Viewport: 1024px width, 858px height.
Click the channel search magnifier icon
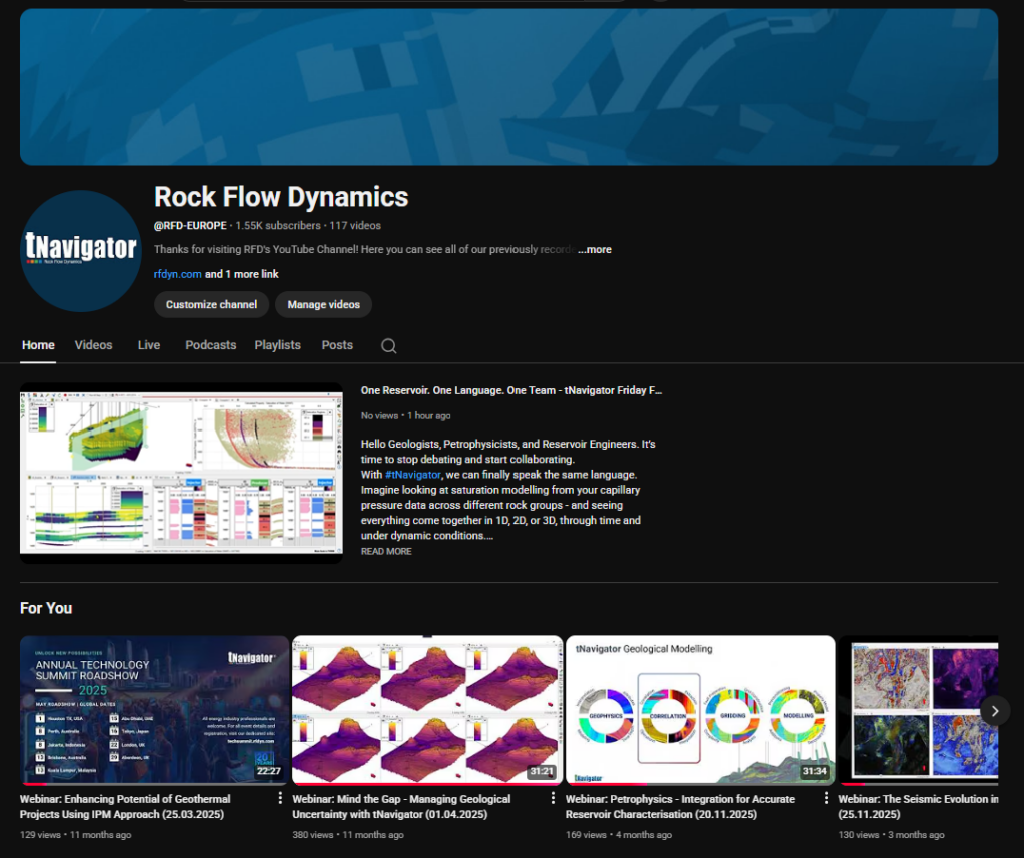click(x=389, y=346)
